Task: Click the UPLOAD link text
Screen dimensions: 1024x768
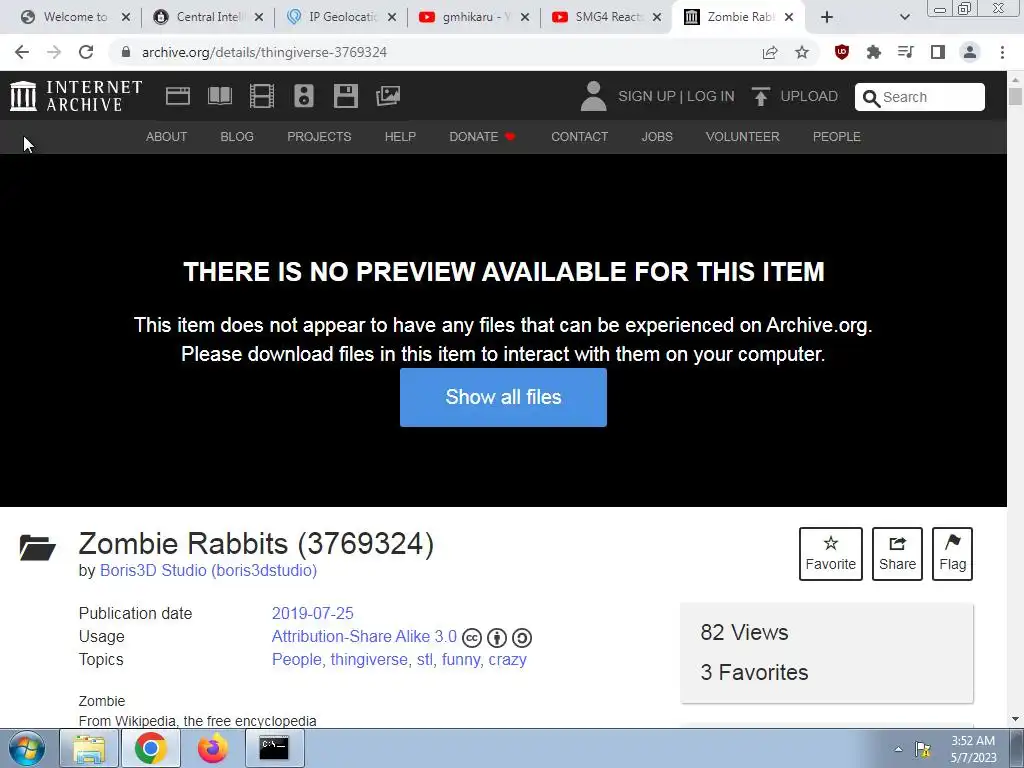Action: 809,97
